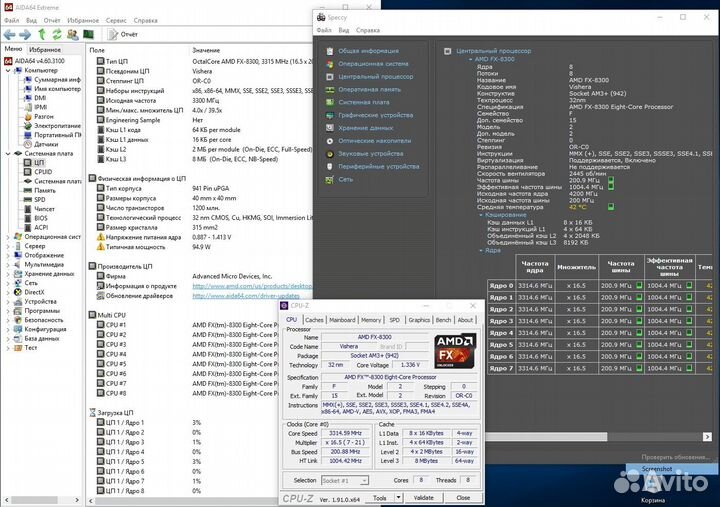Open Системная плата in Speccy sidebar
The width and height of the screenshot is (720, 507).
[x=364, y=102]
